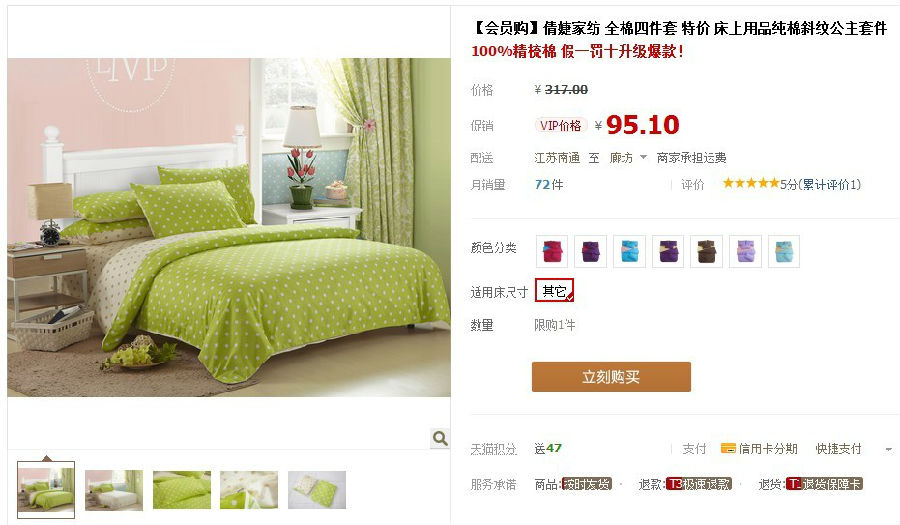Image resolution: width=900 pixels, height=525 pixels.
Task: Open the fourth cream fabric detail thumbnail
Action: coord(249,490)
